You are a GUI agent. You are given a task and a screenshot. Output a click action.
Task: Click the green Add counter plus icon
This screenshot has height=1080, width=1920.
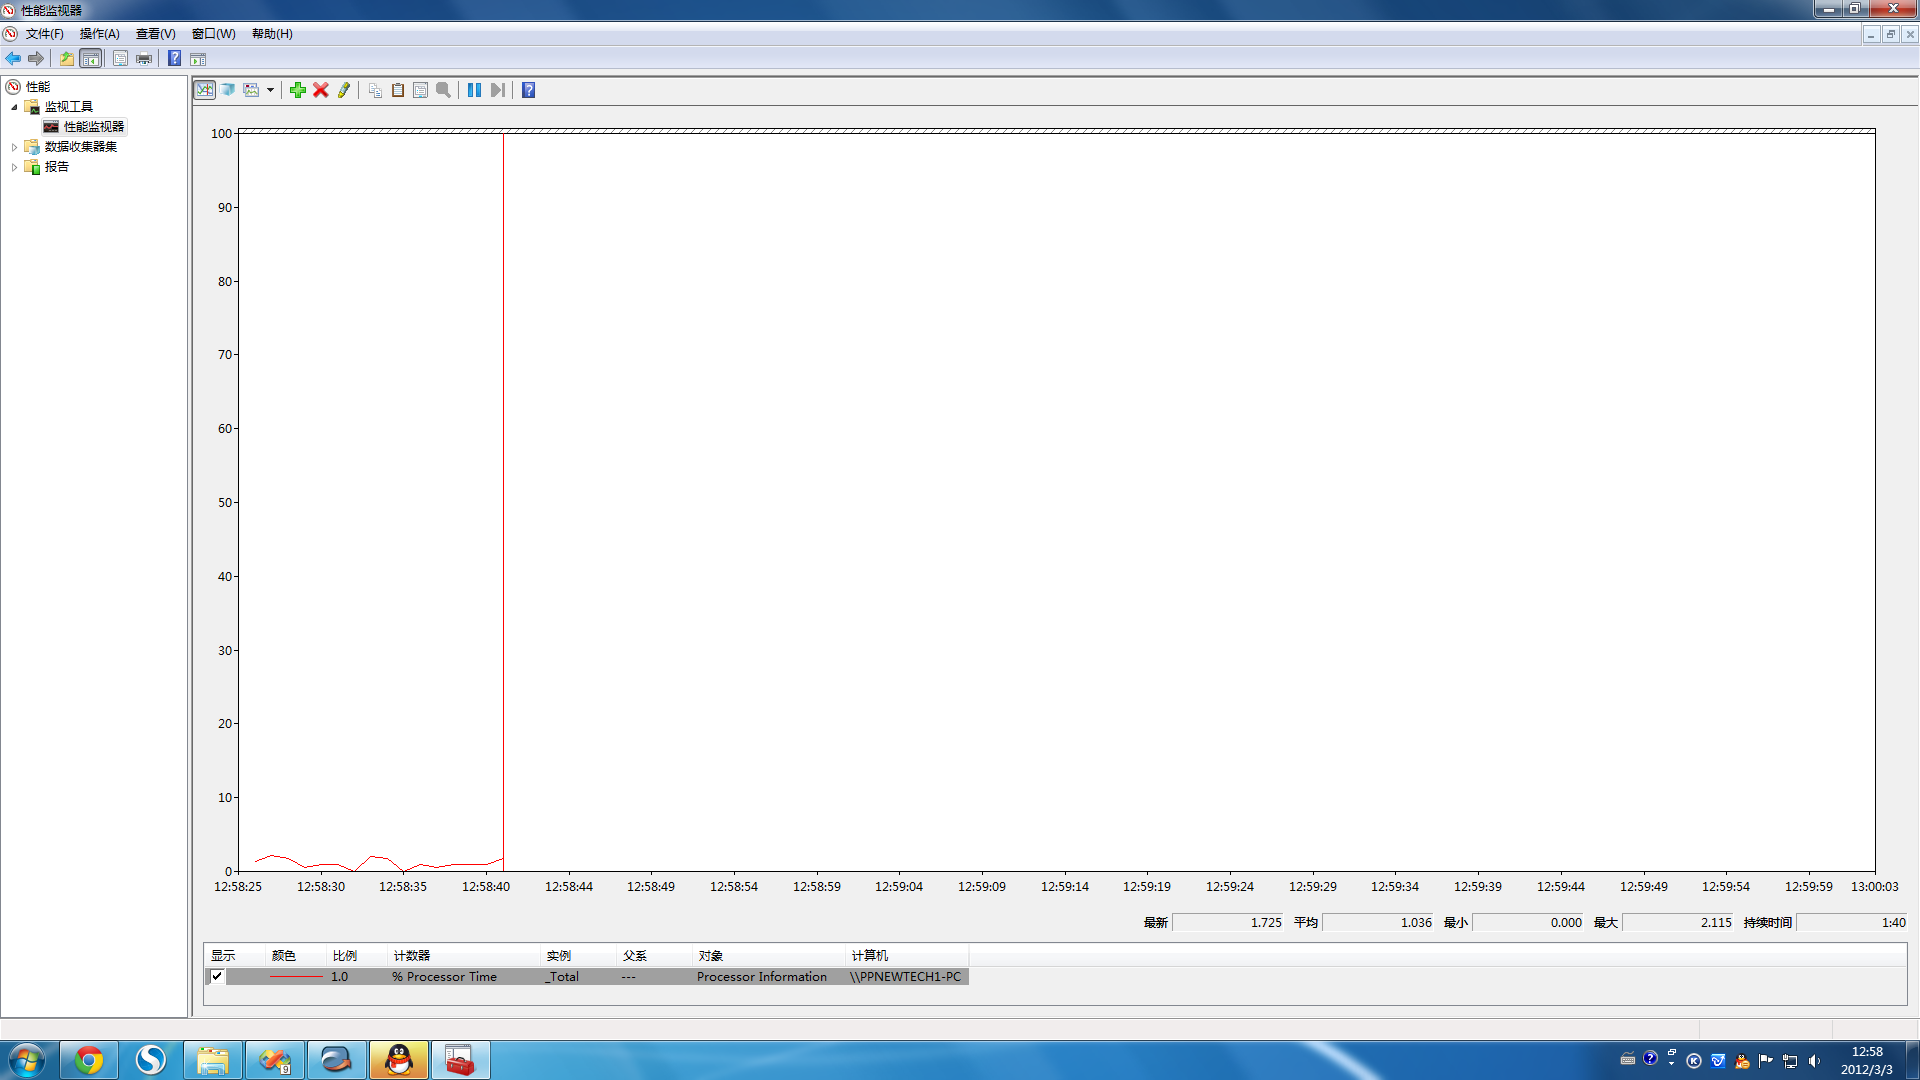click(x=298, y=90)
